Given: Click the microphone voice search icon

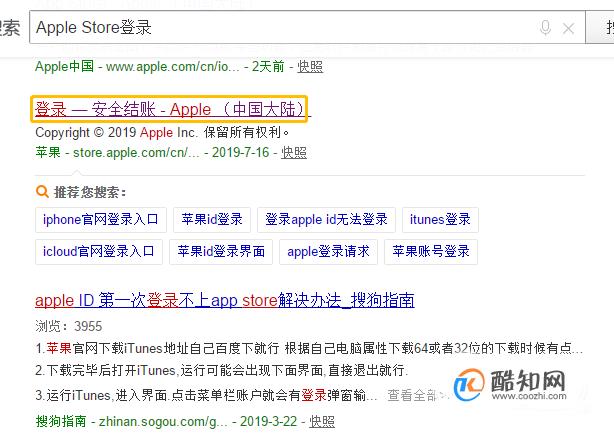Looking at the screenshot, I should 545,28.
